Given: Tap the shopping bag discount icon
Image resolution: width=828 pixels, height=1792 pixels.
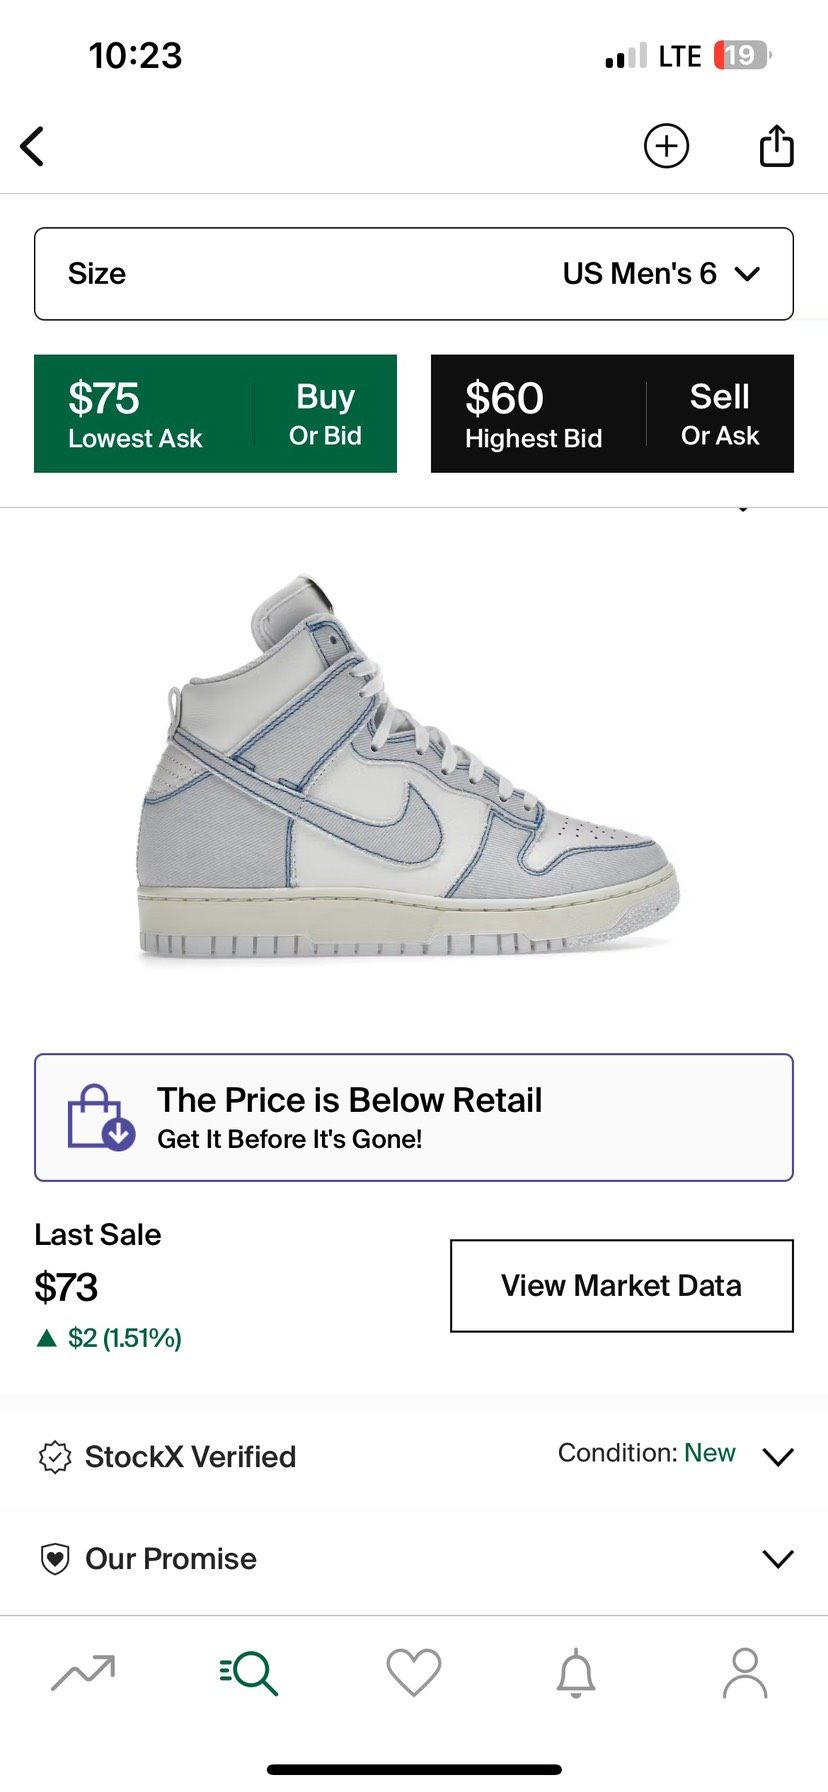Looking at the screenshot, I should coord(100,1117).
